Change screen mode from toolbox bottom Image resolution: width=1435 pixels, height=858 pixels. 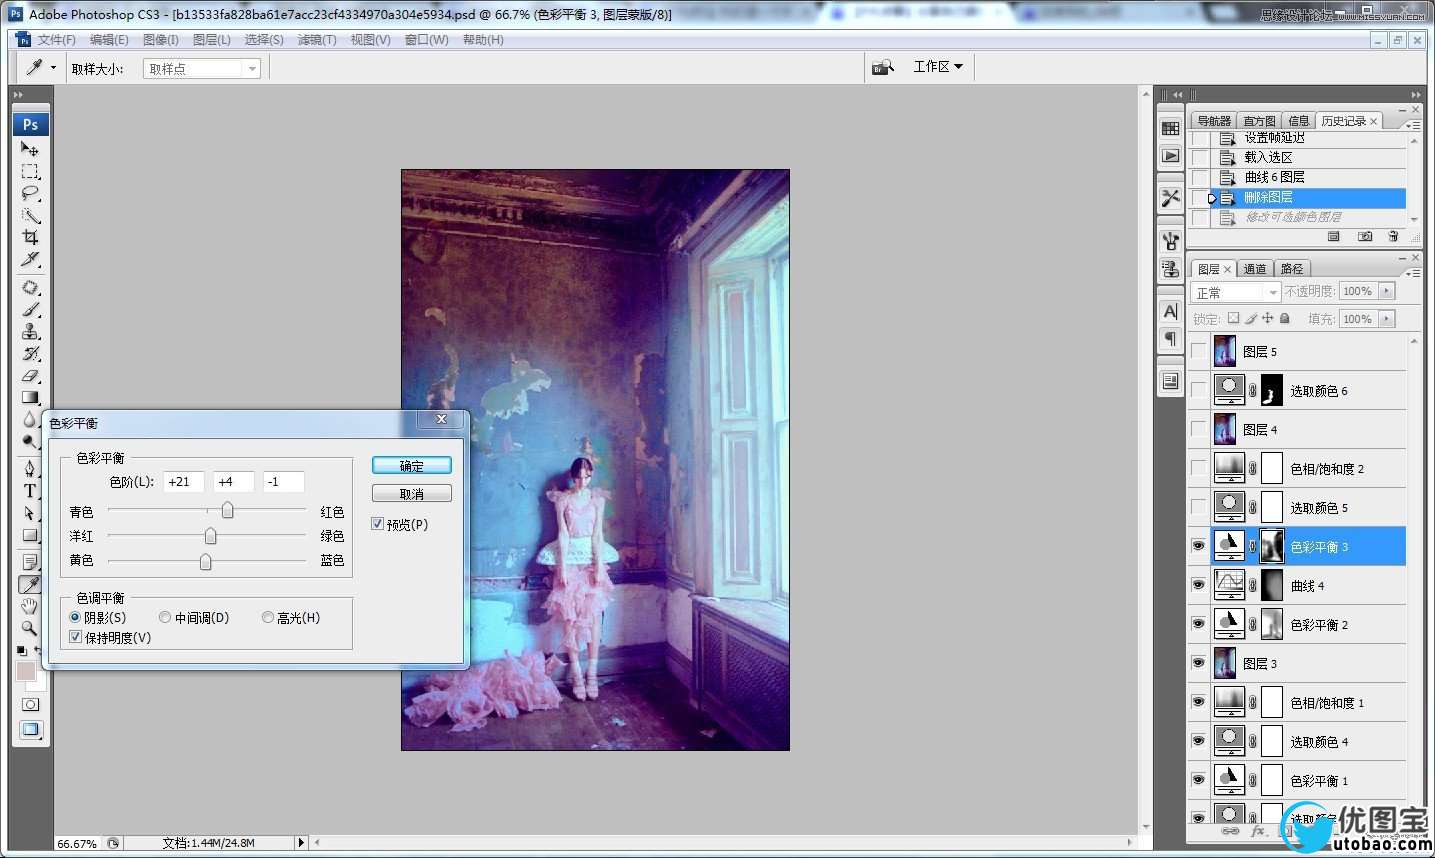coord(30,730)
